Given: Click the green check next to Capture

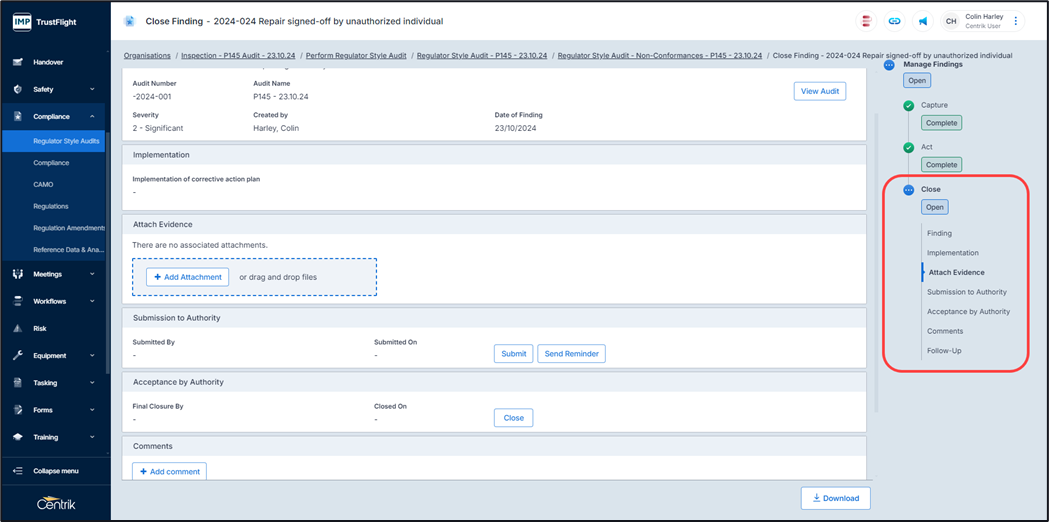Looking at the screenshot, I should 908,106.
